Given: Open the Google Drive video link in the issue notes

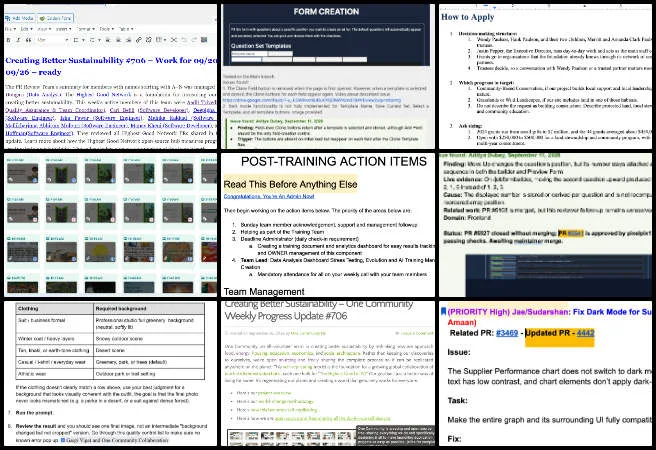Looking at the screenshot, I should tap(311, 100).
